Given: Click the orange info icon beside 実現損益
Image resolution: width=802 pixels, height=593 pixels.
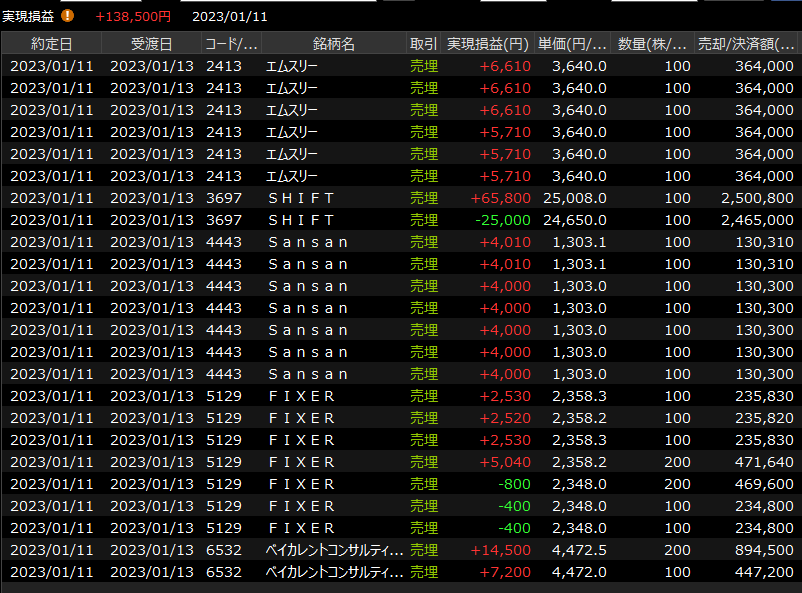Looking at the screenshot, I should point(68,16).
